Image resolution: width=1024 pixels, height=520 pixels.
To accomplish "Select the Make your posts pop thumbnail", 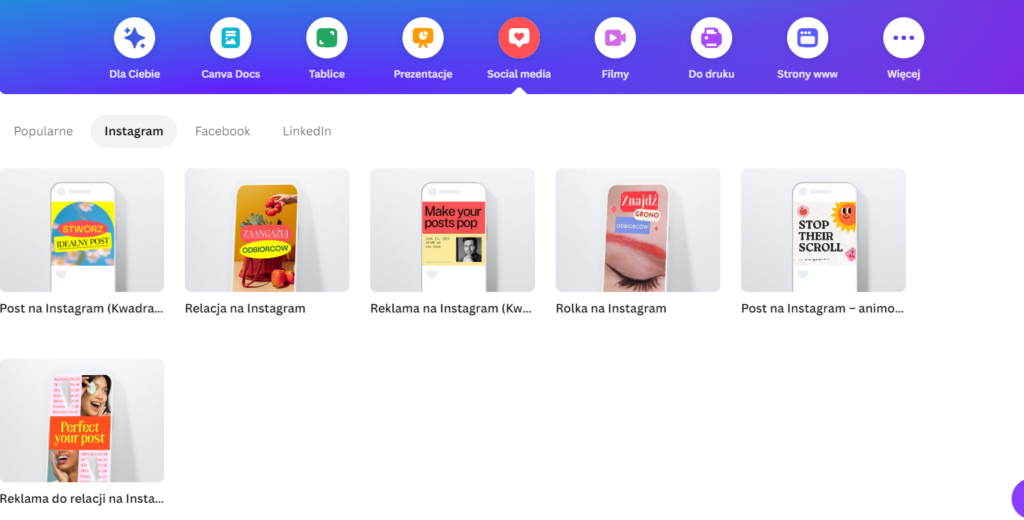I will coord(452,230).
